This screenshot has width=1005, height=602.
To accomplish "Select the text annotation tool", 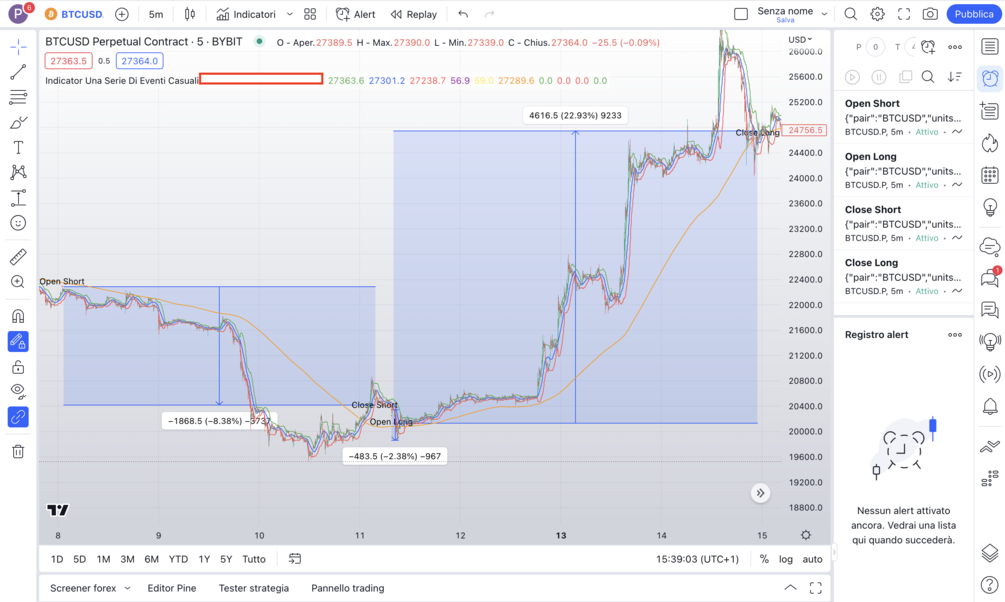I will pyautogui.click(x=18, y=147).
